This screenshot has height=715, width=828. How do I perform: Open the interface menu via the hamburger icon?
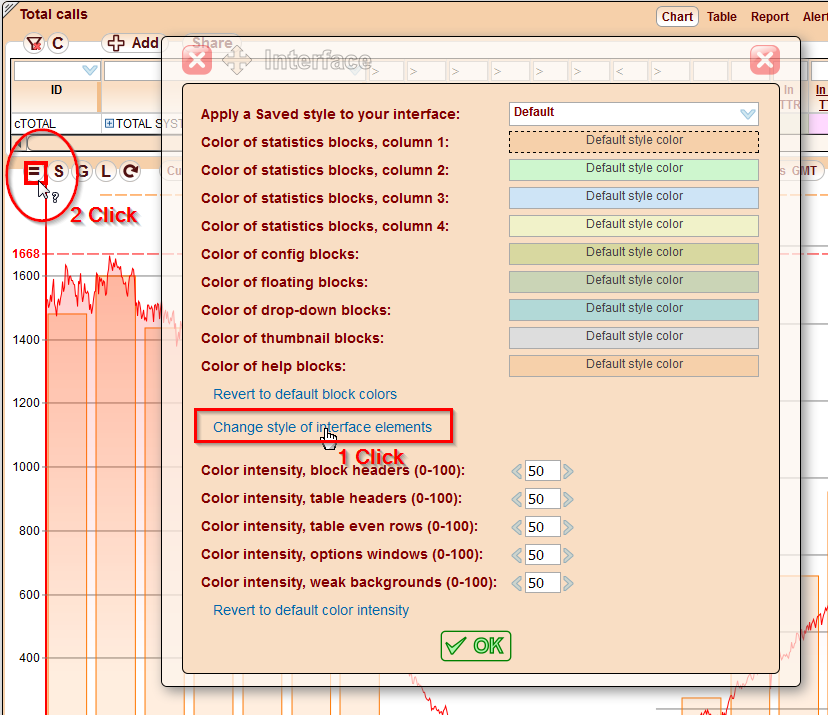34,170
